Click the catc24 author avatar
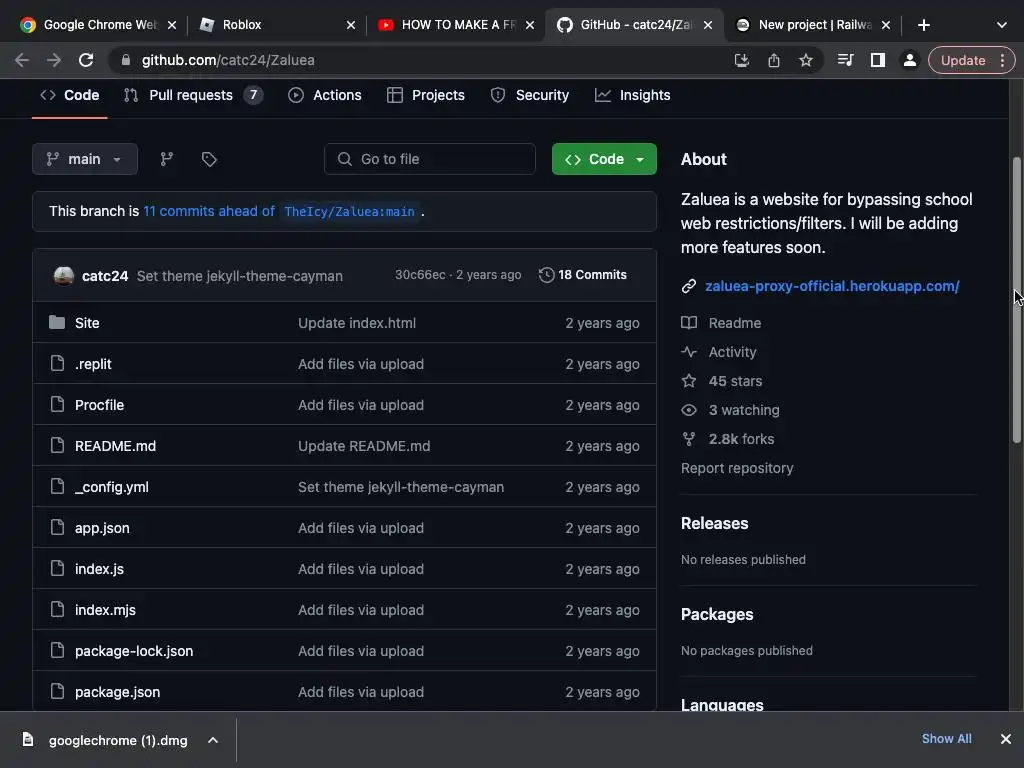 (63, 276)
